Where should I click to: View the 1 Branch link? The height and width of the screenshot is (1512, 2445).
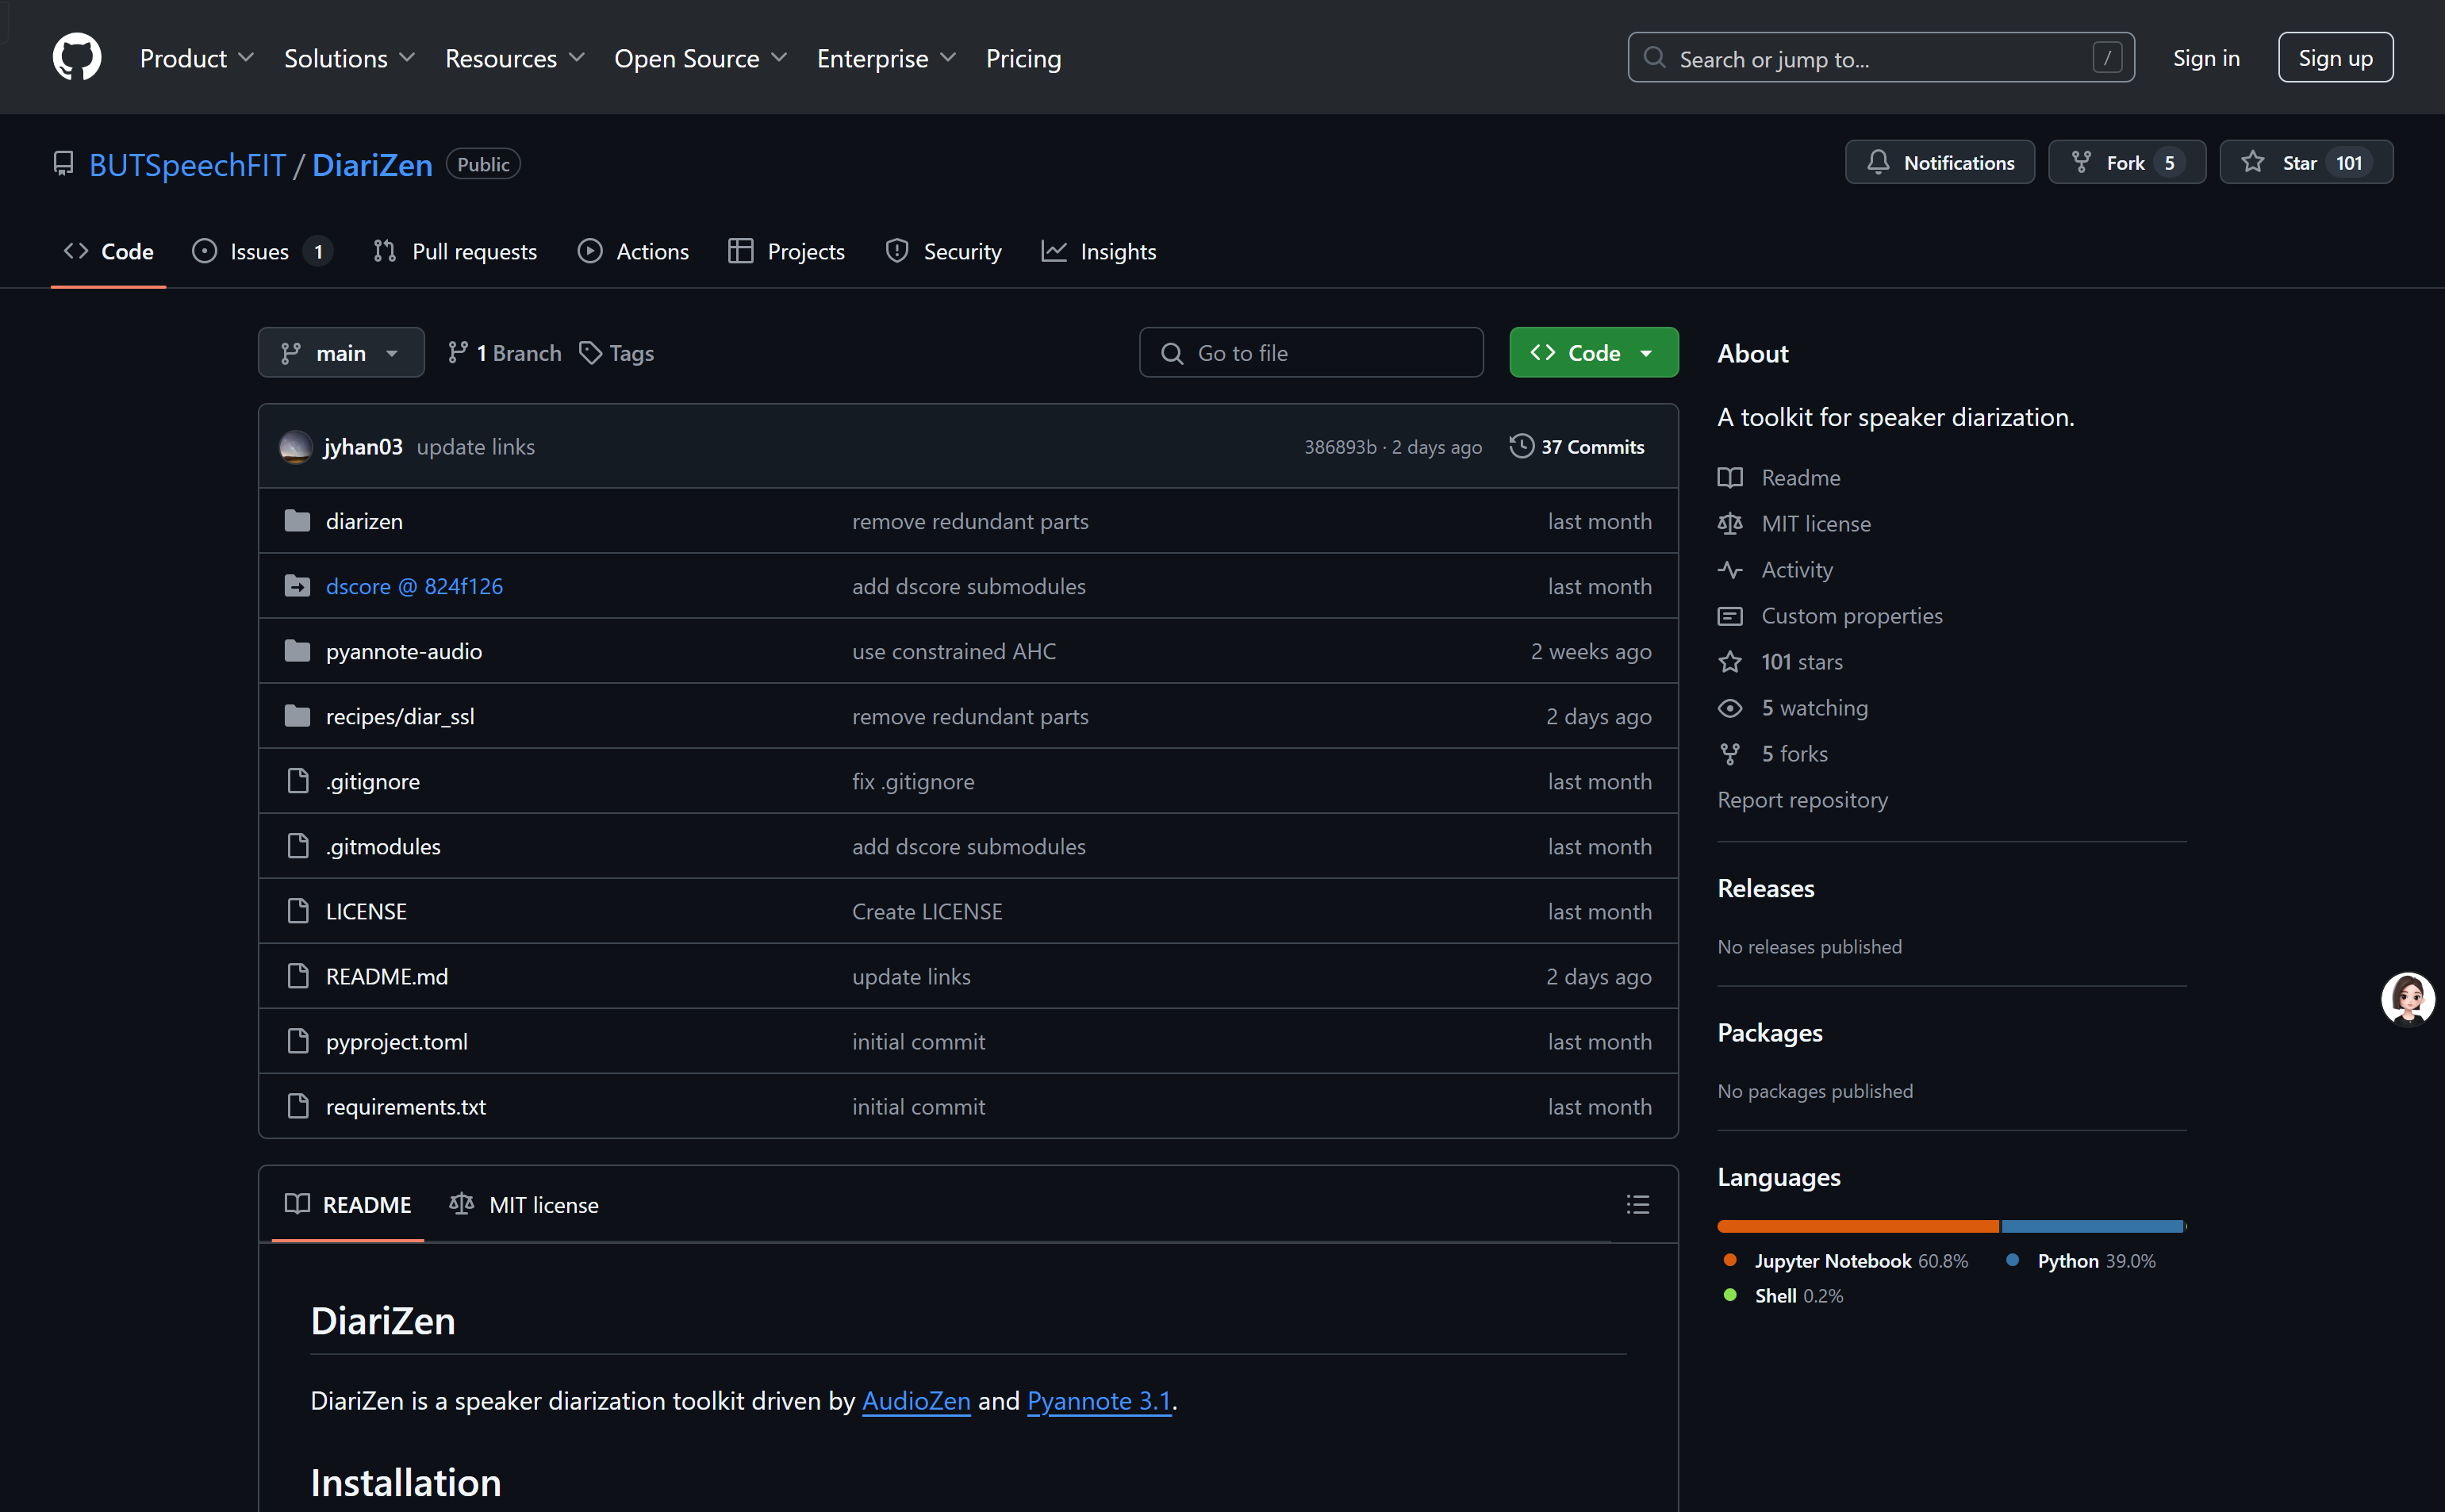click(x=505, y=353)
